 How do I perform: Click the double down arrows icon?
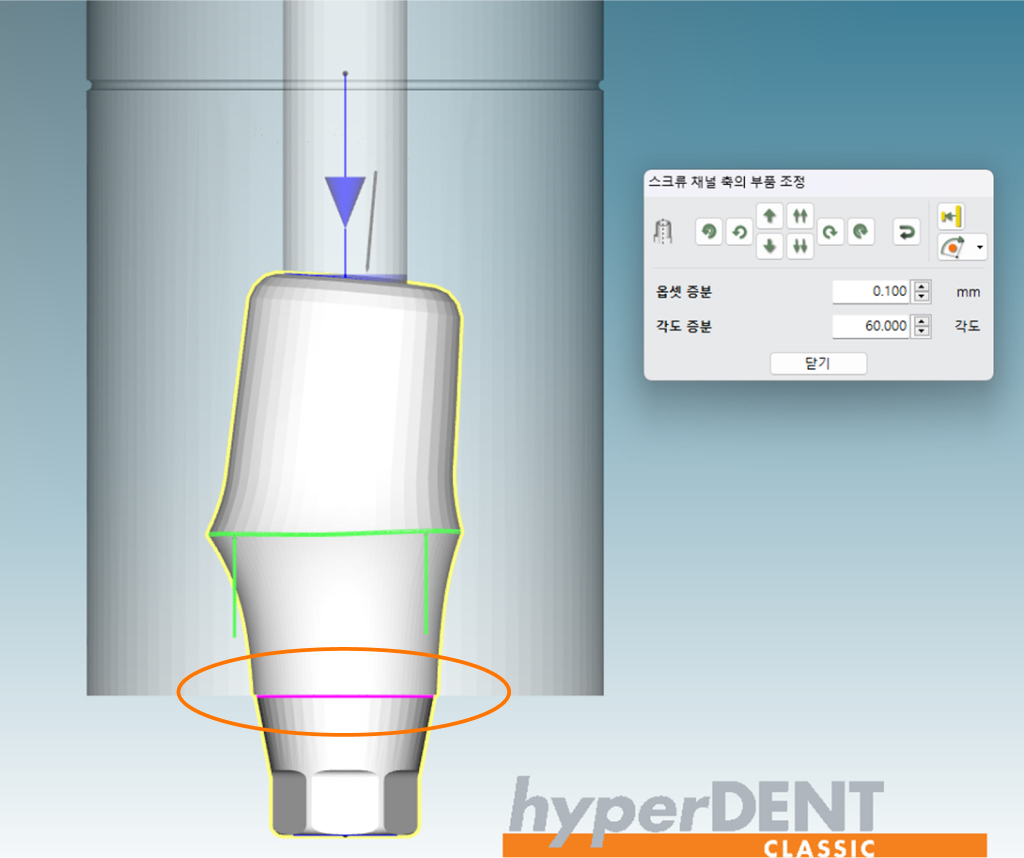pos(799,246)
